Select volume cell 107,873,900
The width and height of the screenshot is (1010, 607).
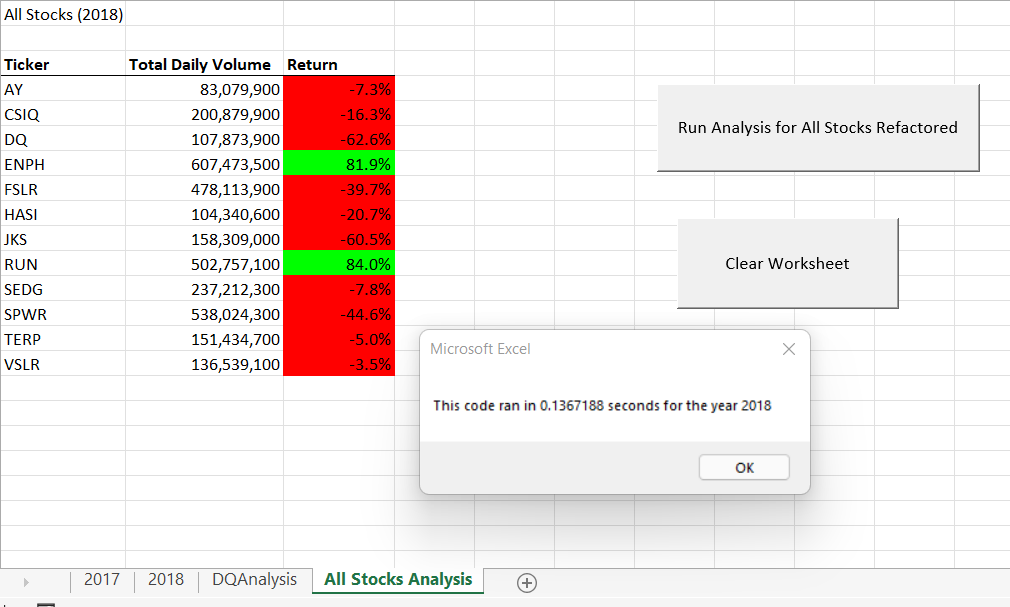[x=204, y=139]
